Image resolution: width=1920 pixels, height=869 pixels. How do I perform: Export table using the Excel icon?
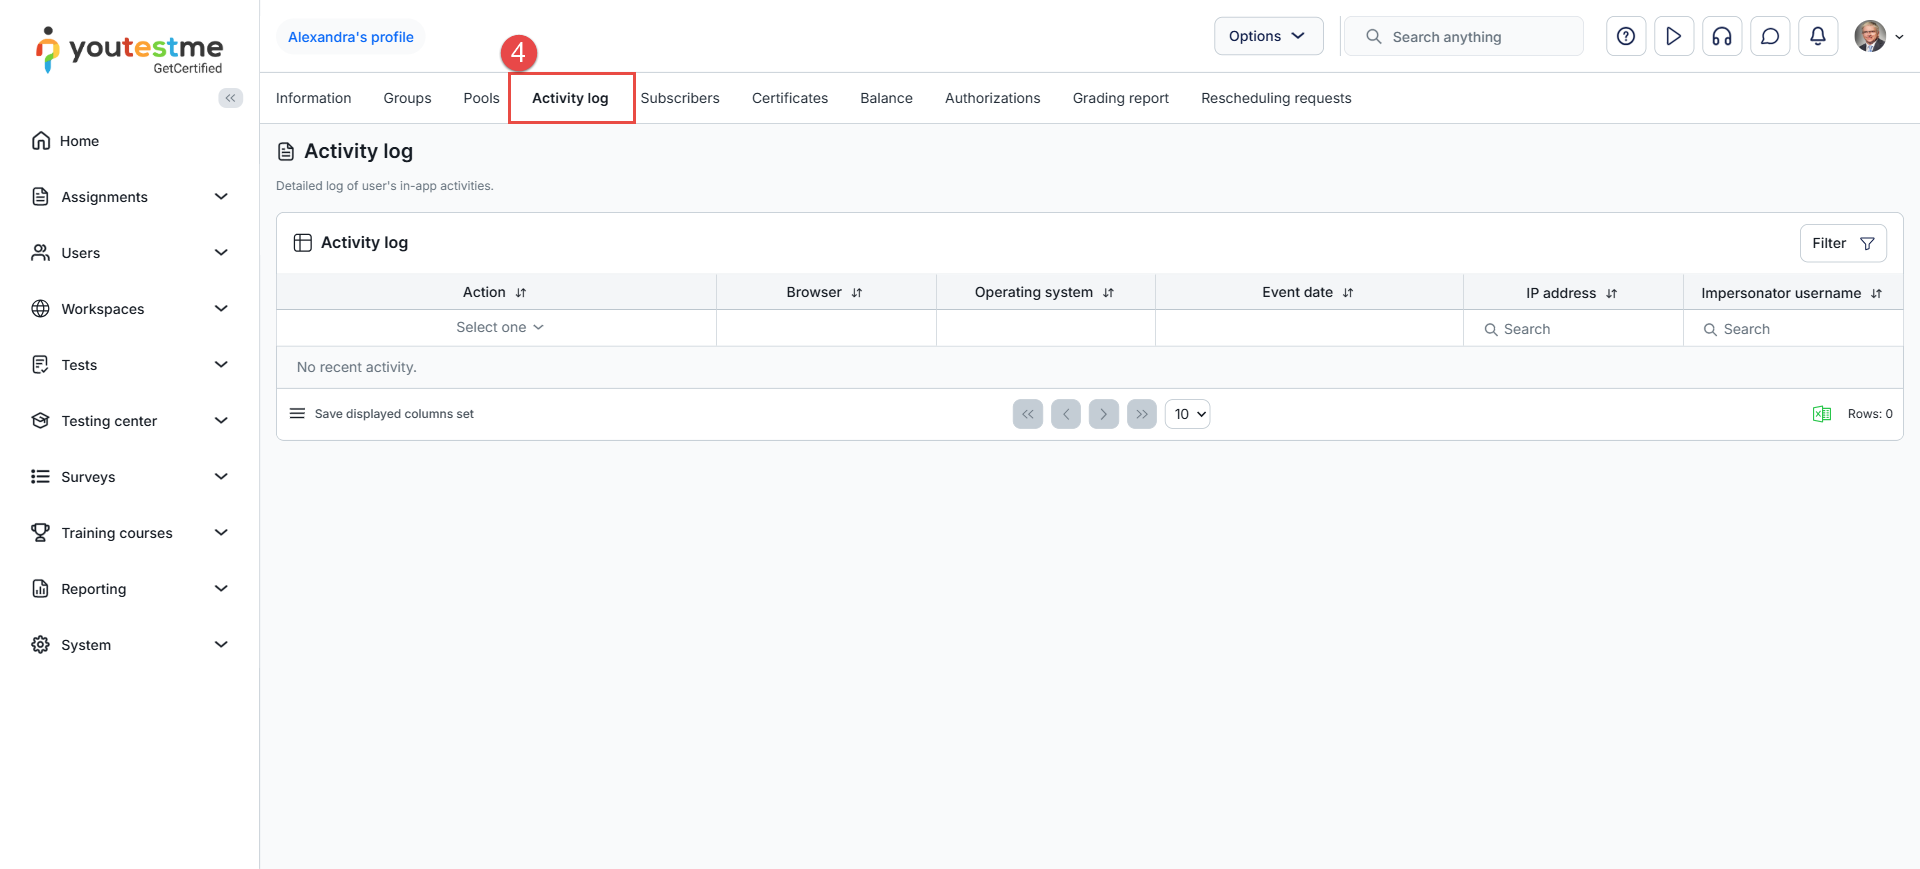(x=1822, y=414)
